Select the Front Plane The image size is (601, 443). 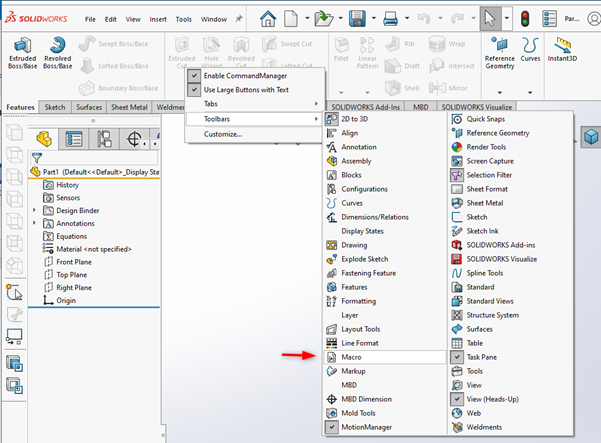tap(68, 262)
